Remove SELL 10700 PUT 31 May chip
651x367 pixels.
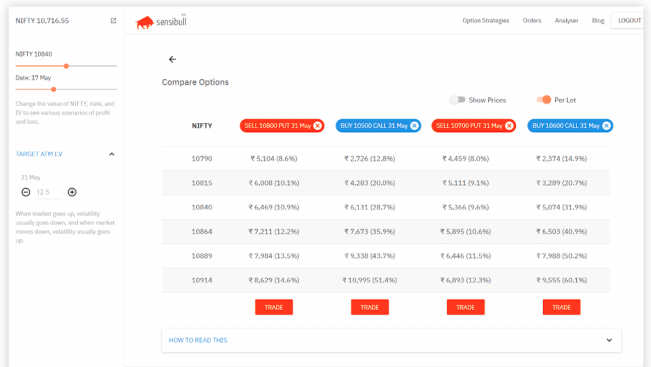coord(509,125)
